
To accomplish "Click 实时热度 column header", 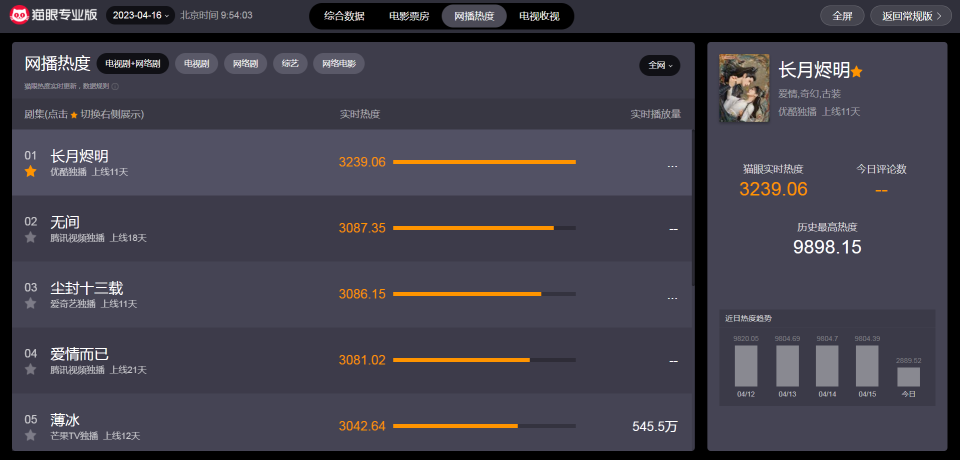I will [360, 115].
